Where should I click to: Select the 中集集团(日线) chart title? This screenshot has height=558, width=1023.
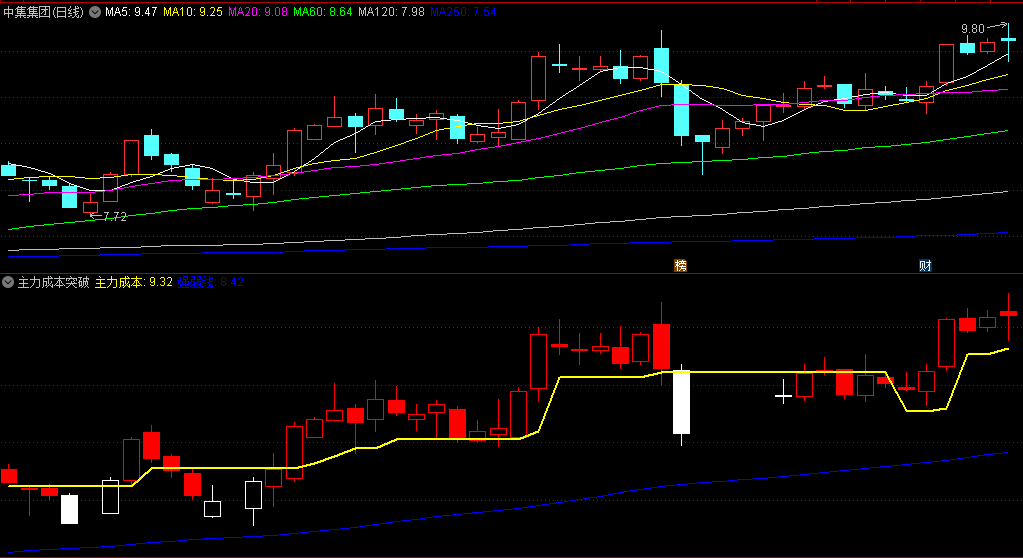[x=44, y=12]
